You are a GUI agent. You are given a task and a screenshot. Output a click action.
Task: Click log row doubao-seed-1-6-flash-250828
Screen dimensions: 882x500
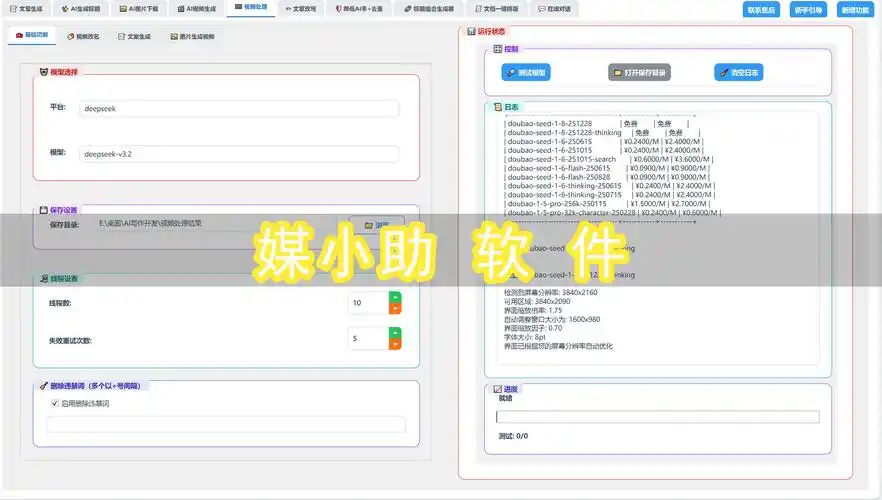606,177
